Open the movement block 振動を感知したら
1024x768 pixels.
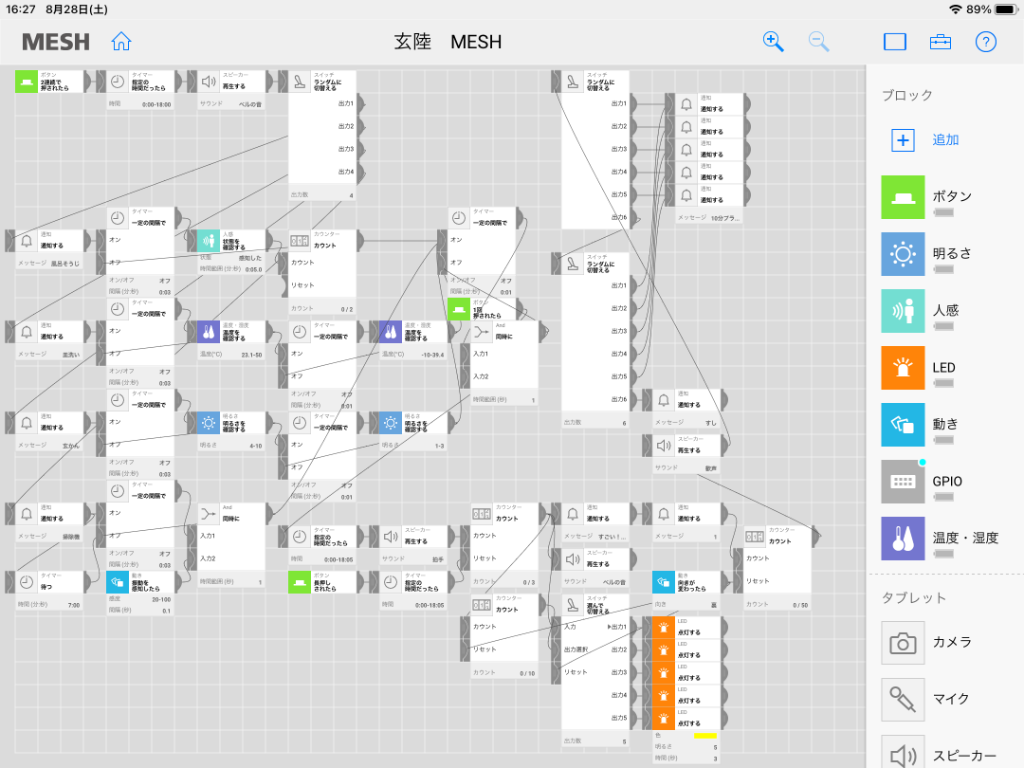[140, 583]
